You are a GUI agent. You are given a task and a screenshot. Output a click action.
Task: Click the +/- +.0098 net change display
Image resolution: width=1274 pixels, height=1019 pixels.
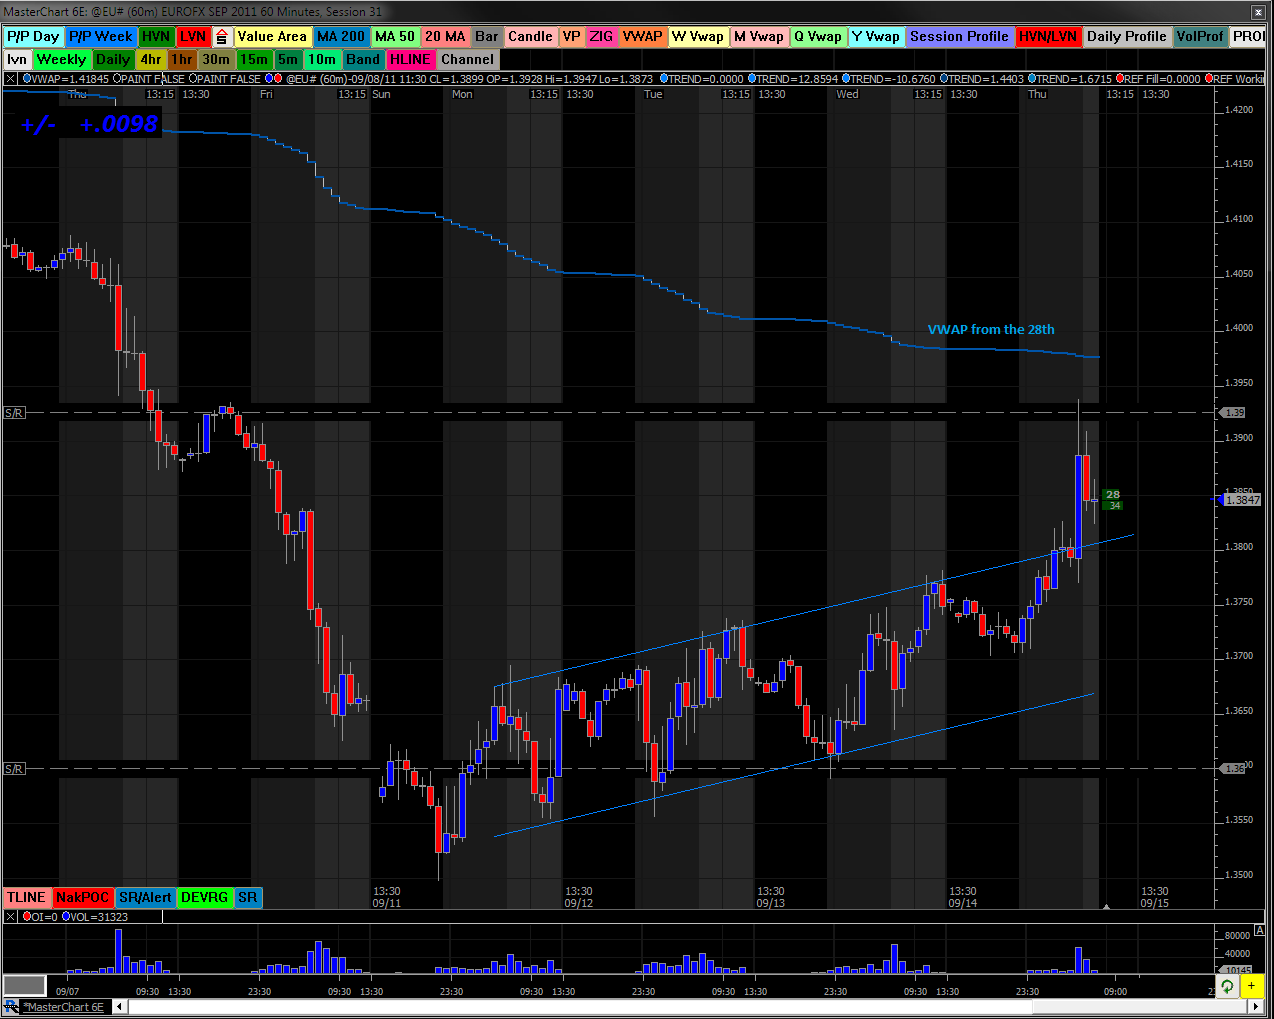pos(90,124)
